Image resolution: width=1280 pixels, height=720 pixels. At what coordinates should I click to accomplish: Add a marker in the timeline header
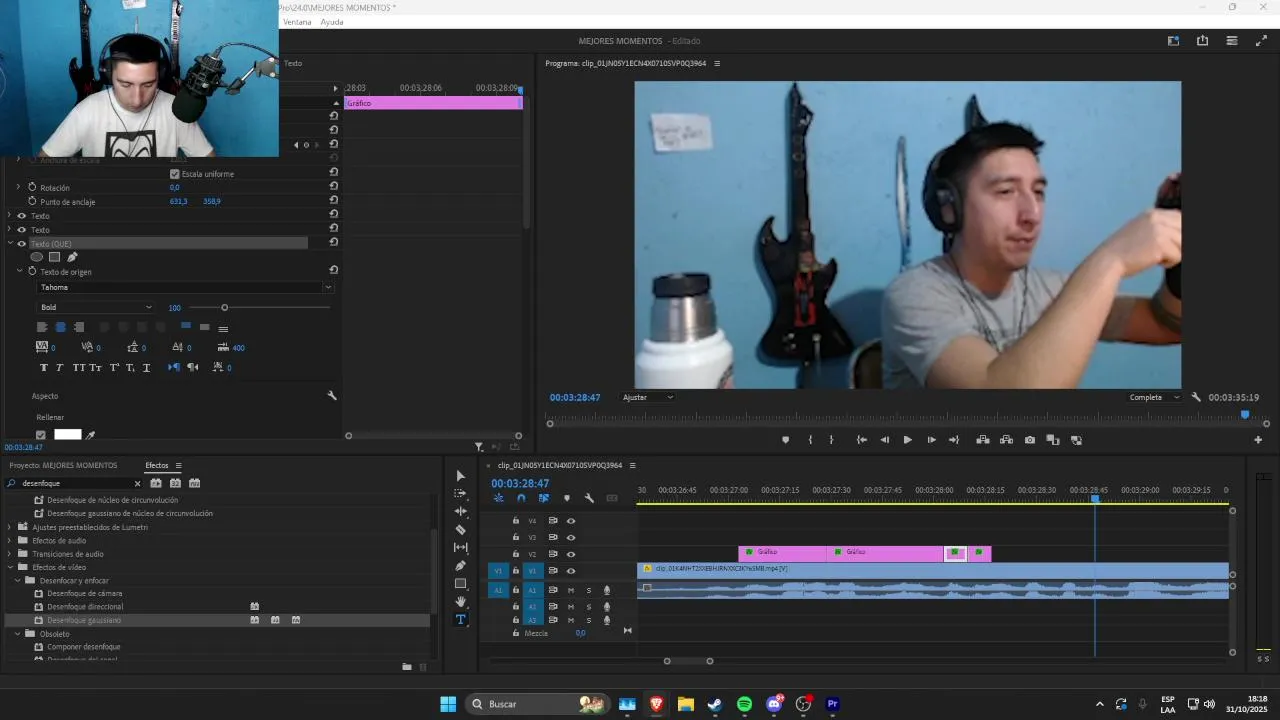pos(567,498)
